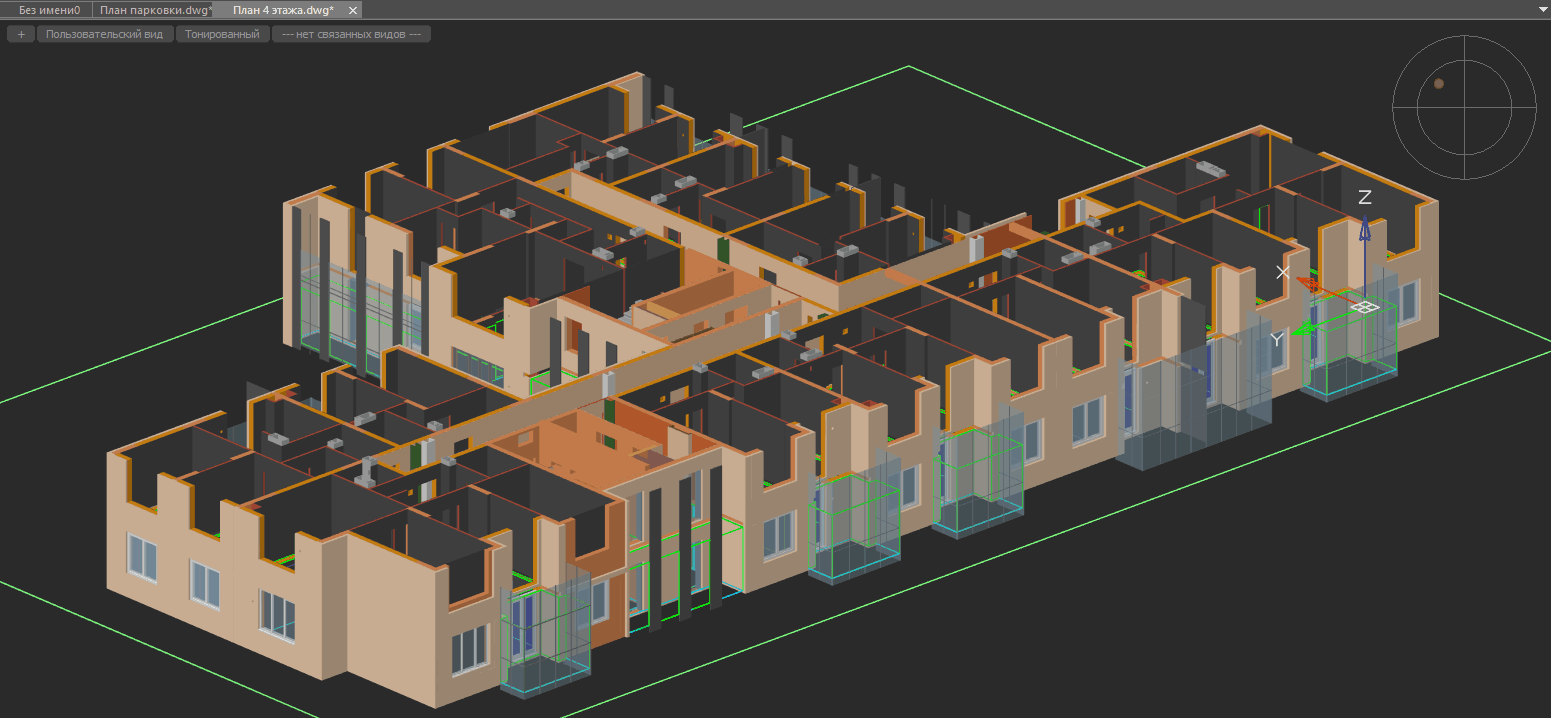Switch to the План парковки.dwg tab
The width and height of the screenshot is (1551, 718).
[156, 10]
